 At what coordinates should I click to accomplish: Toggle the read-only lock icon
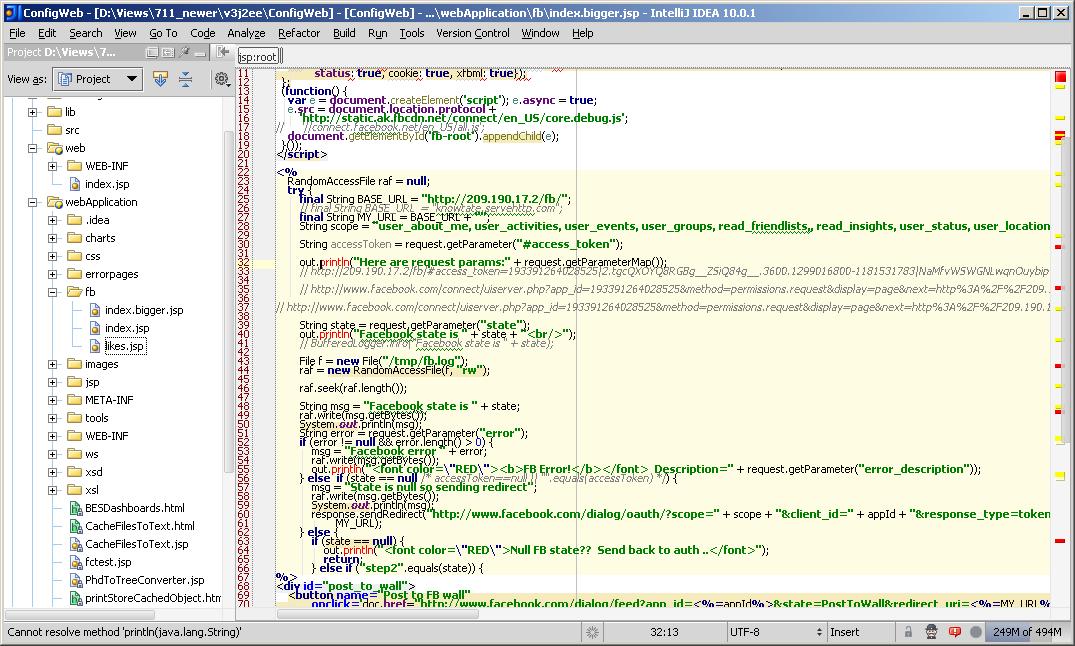click(908, 632)
